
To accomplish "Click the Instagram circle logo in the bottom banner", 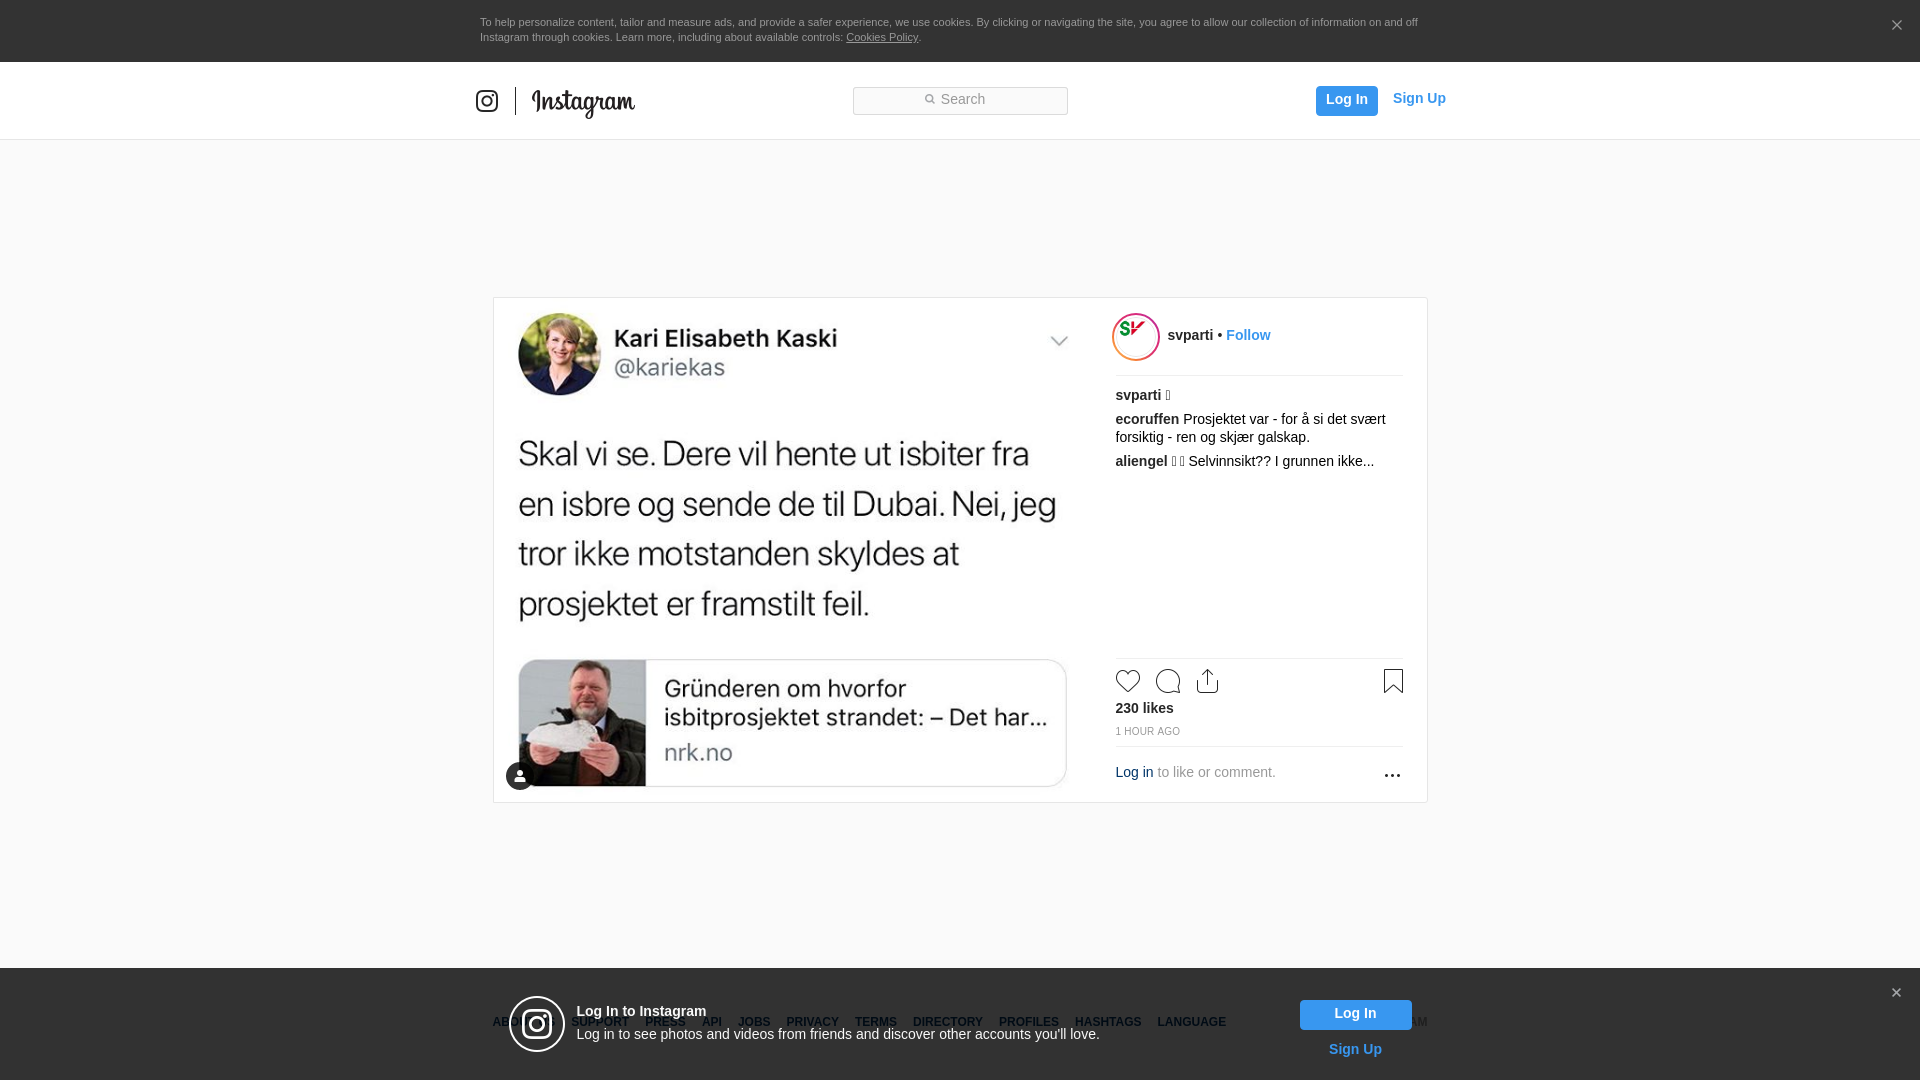I will [x=537, y=1024].
